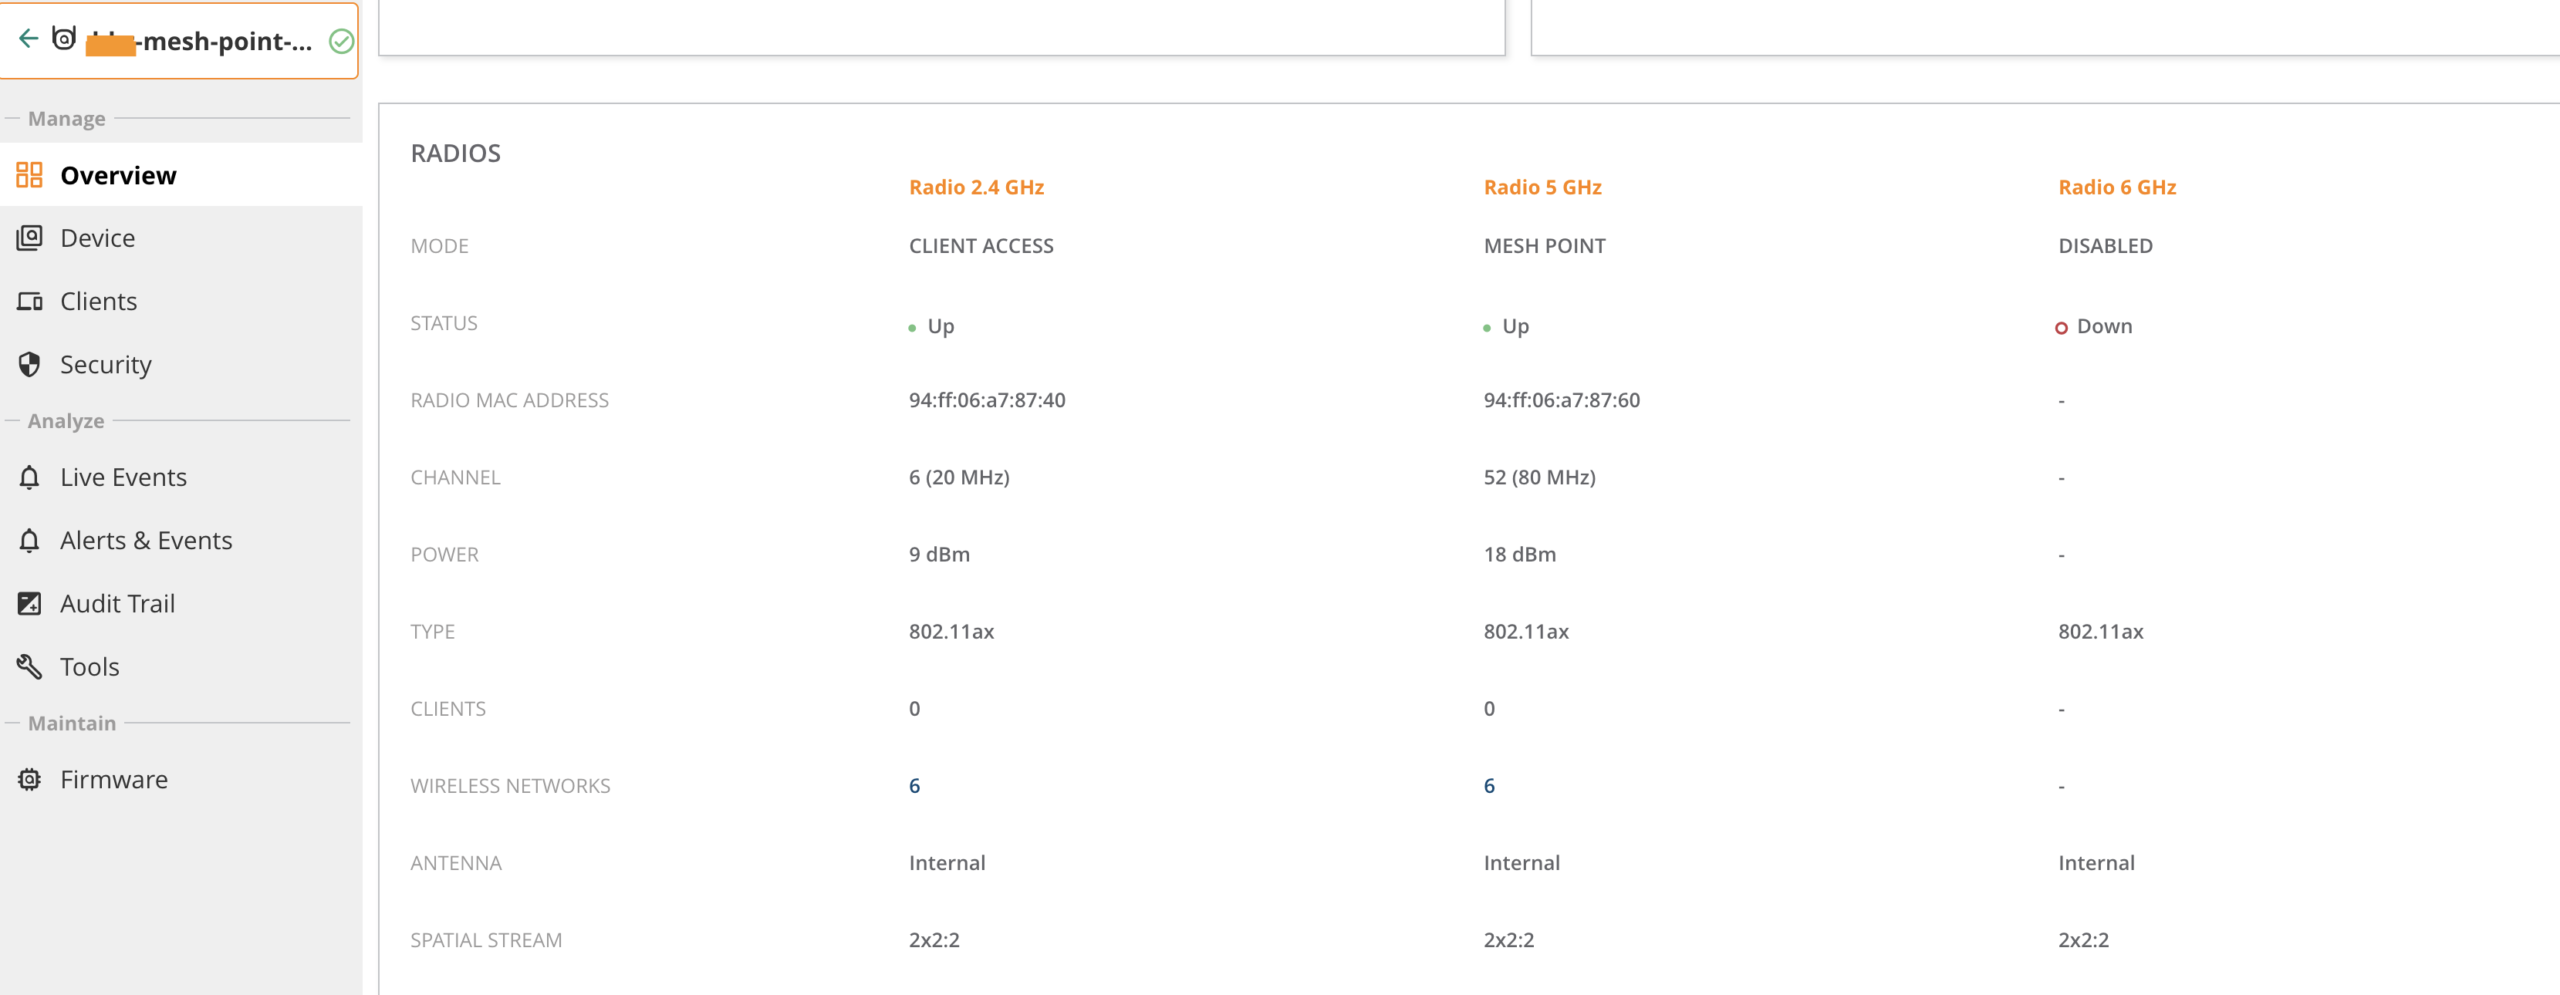This screenshot has width=2560, height=995.
Task: Click the Tools wrench icon
Action: (x=29, y=667)
